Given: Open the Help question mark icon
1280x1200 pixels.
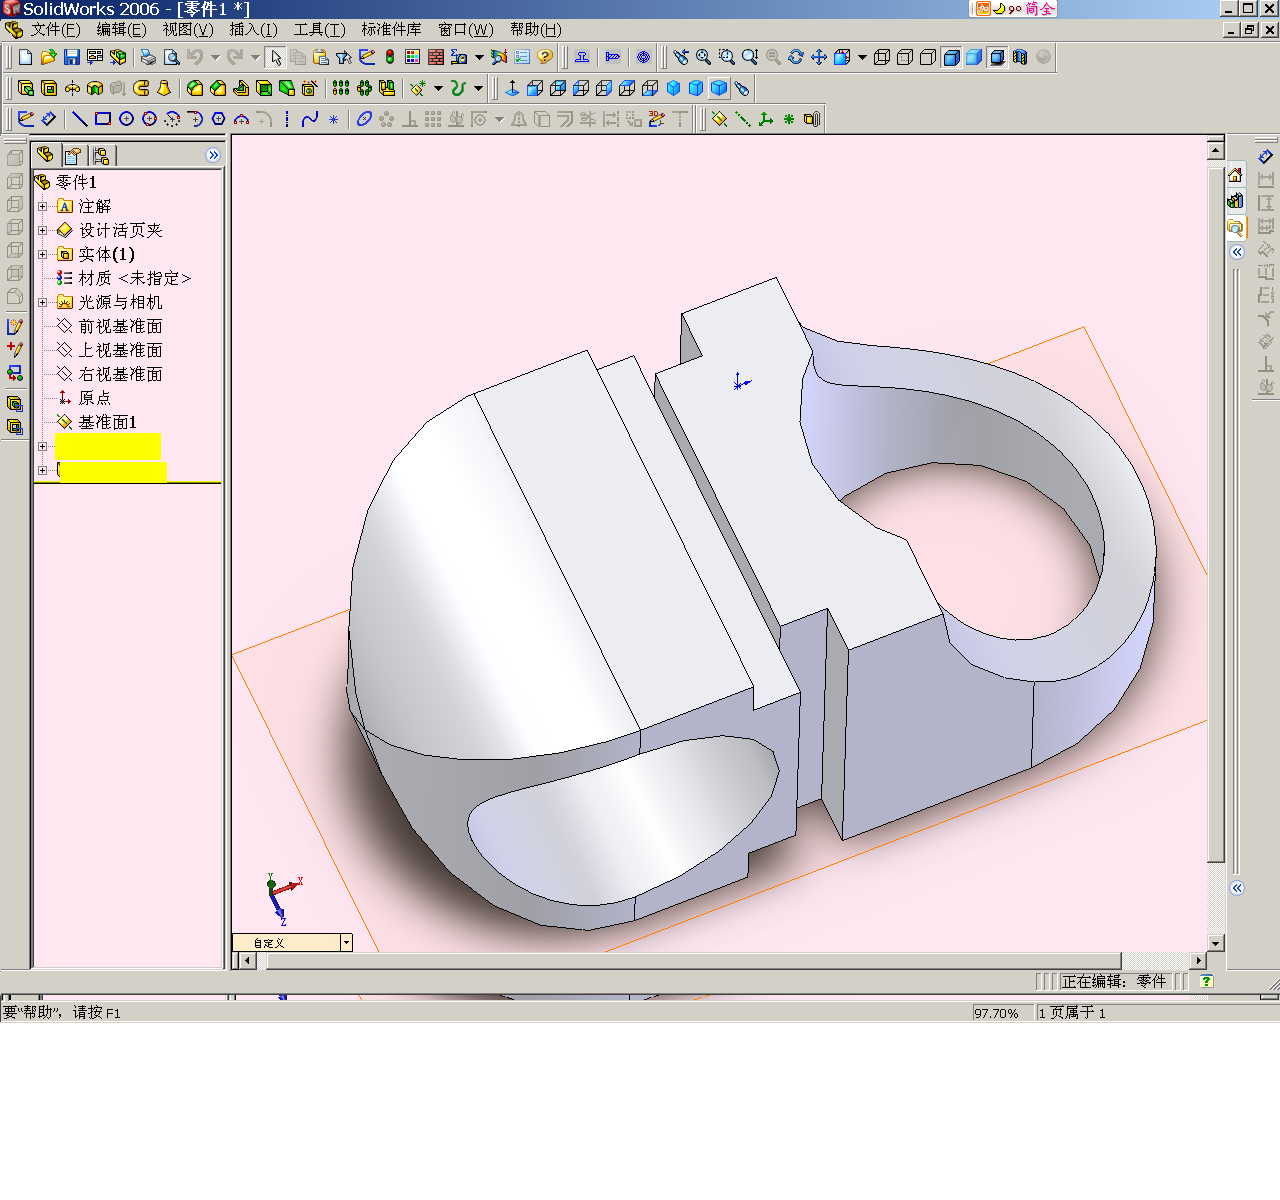Looking at the screenshot, I should coord(545,58).
